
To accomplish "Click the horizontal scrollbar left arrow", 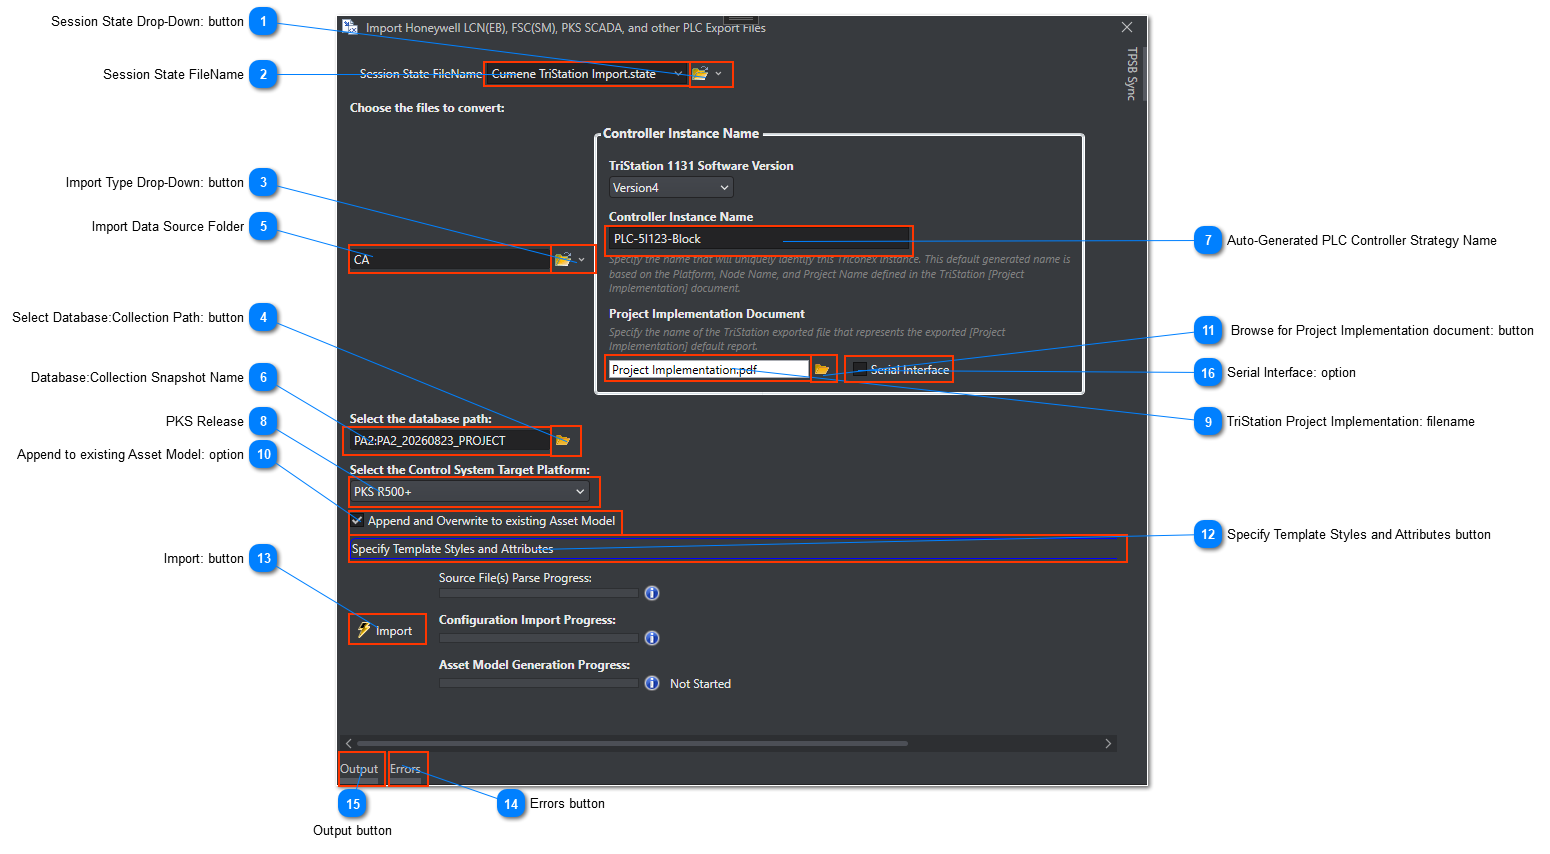I will (x=349, y=744).
